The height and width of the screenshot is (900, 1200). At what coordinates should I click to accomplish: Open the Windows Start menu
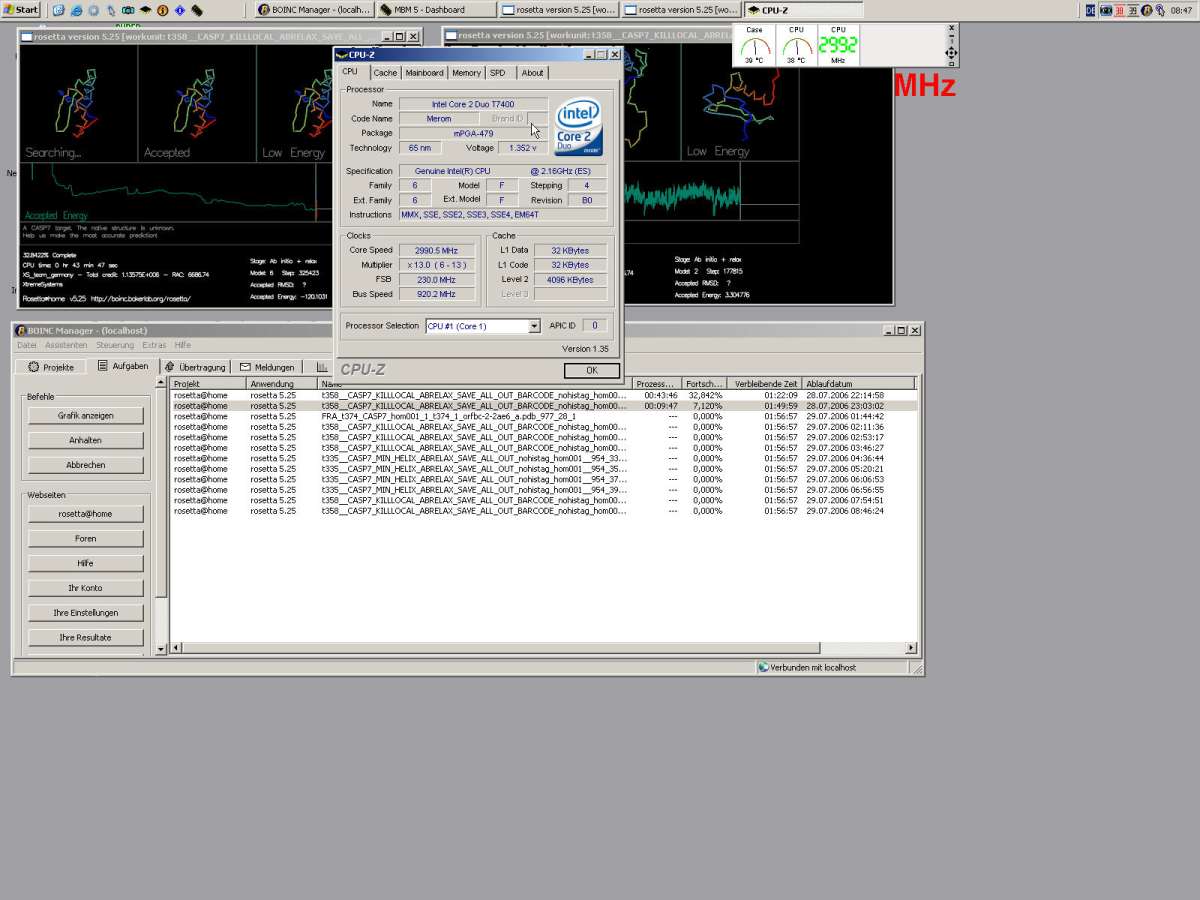(21, 9)
